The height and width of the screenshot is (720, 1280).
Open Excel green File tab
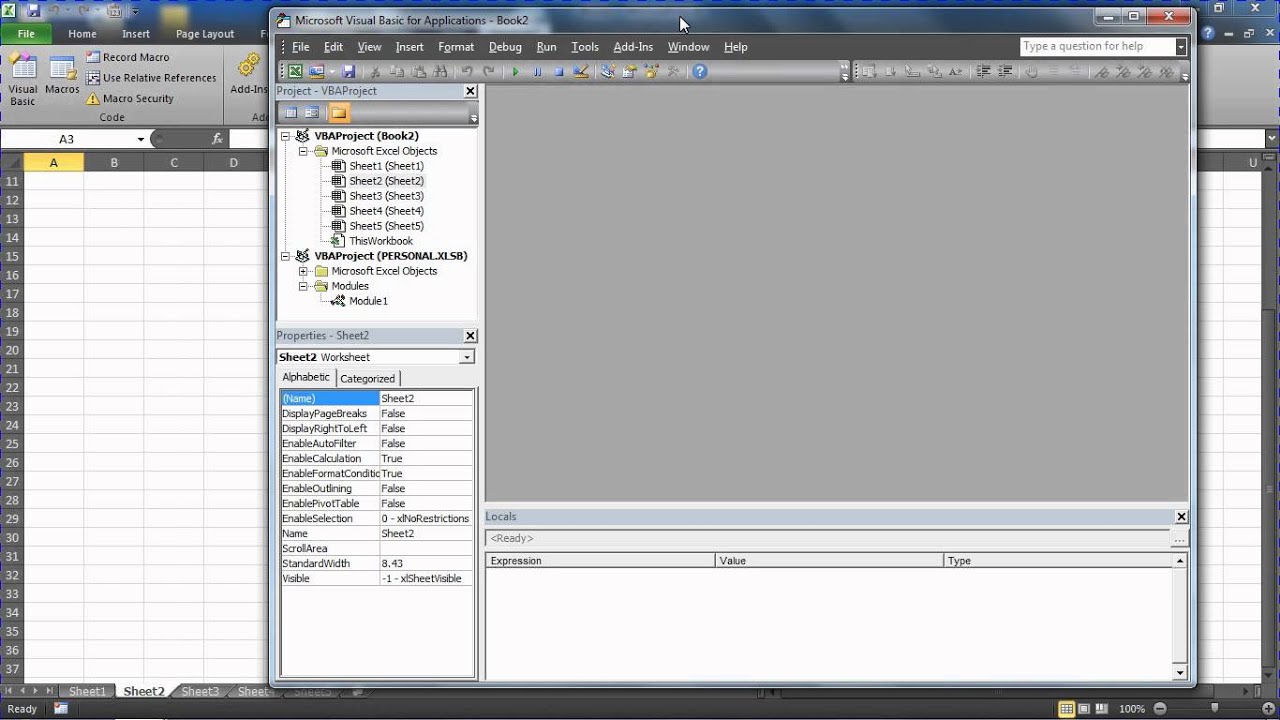point(26,34)
